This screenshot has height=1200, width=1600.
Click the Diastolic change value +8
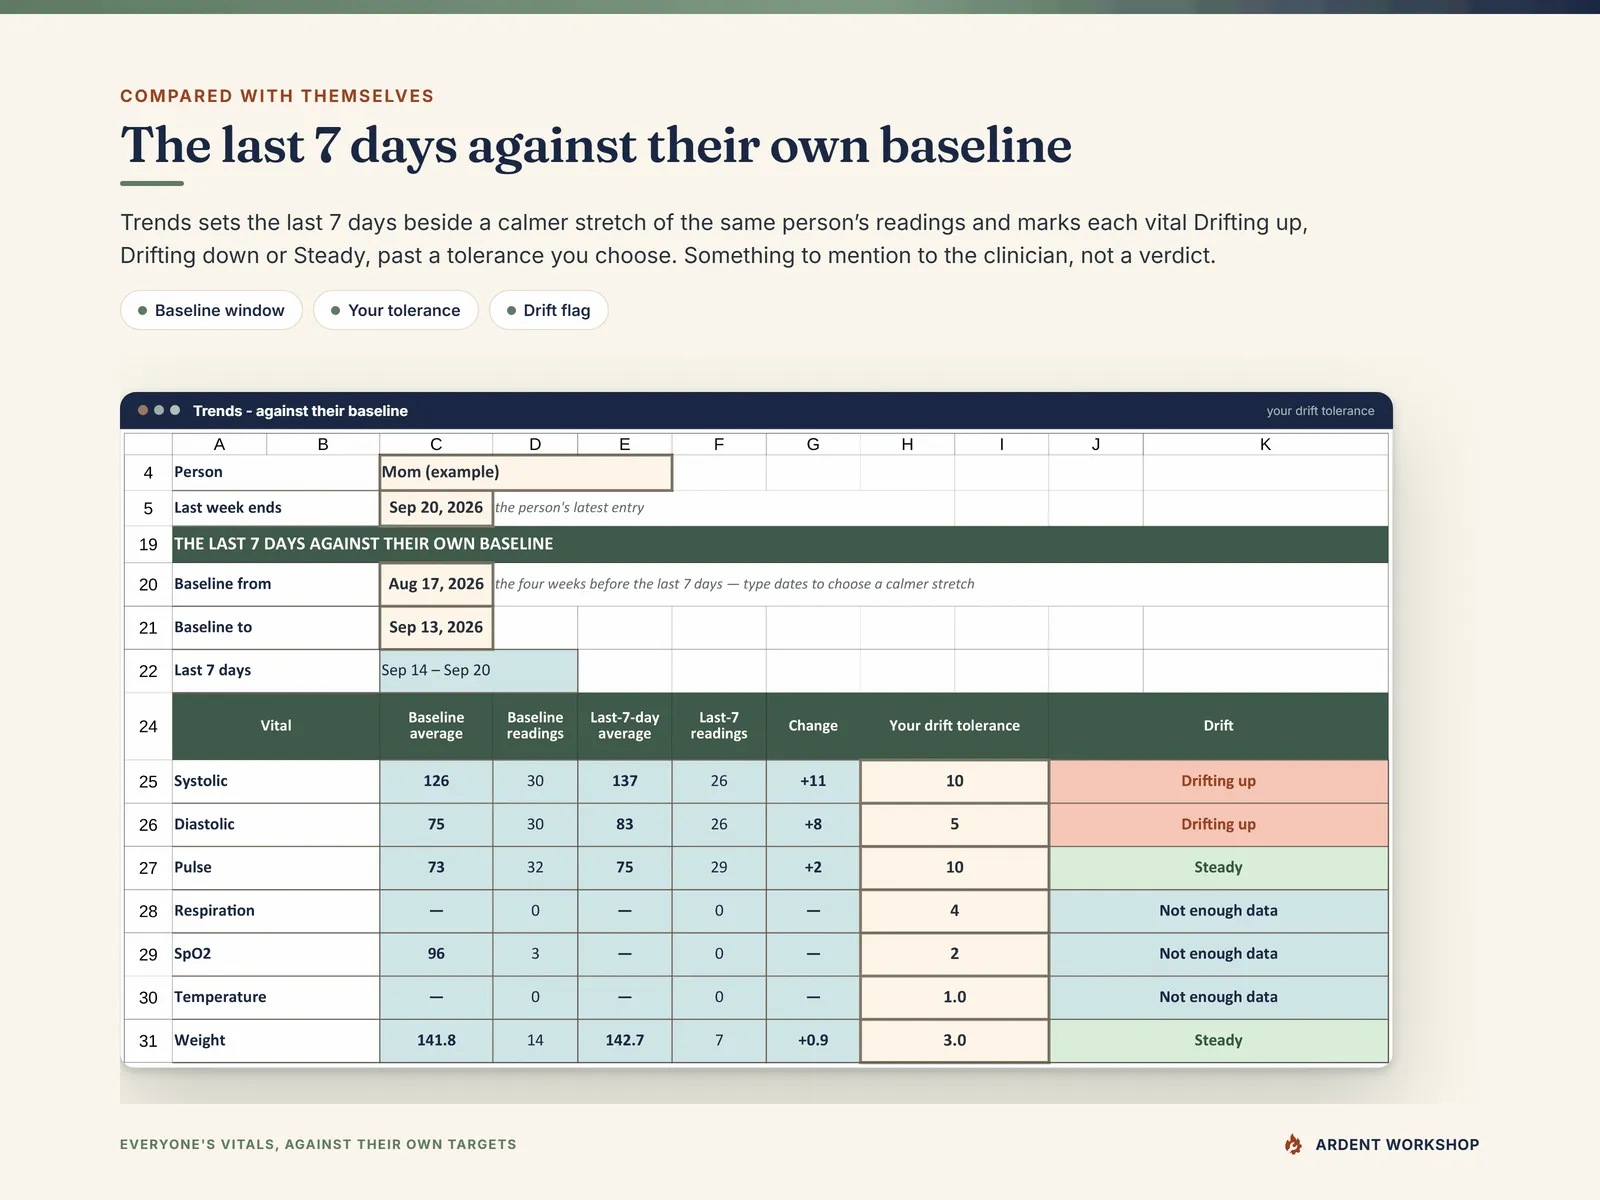click(813, 824)
